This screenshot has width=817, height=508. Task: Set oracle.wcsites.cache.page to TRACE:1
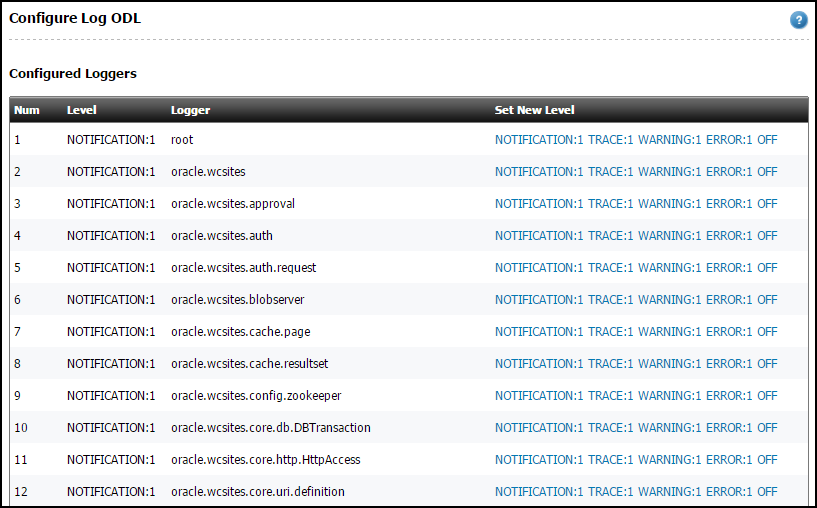pyautogui.click(x=610, y=331)
